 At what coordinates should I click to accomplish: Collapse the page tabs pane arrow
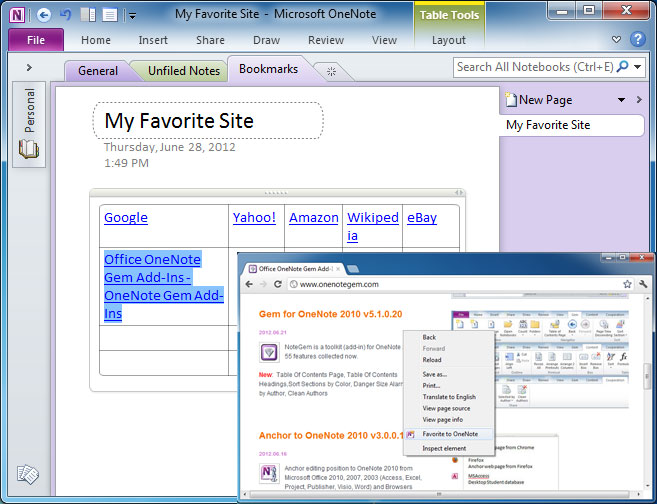point(639,100)
